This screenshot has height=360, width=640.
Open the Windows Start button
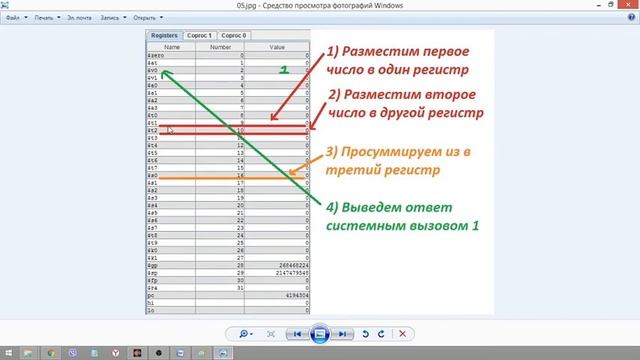tap(9, 353)
